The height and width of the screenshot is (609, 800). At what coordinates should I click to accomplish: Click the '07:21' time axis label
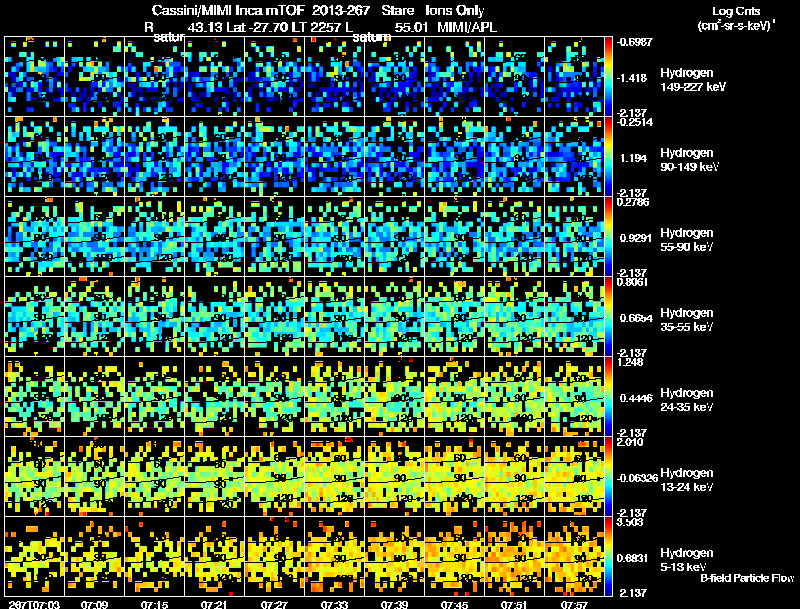(215, 605)
